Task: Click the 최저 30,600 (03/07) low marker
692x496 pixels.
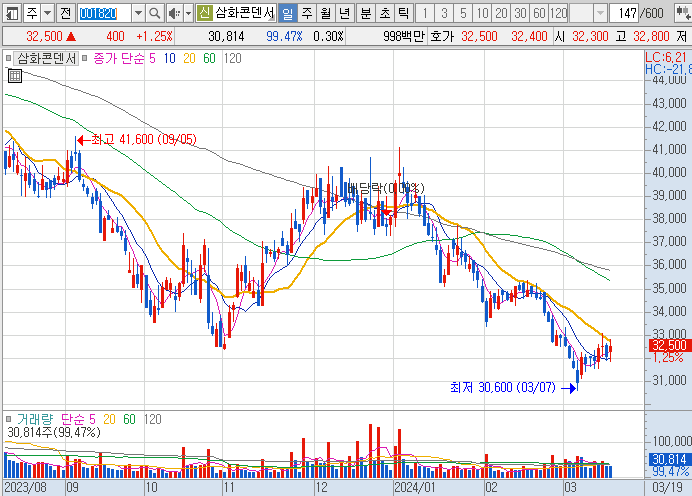Action: [513, 387]
